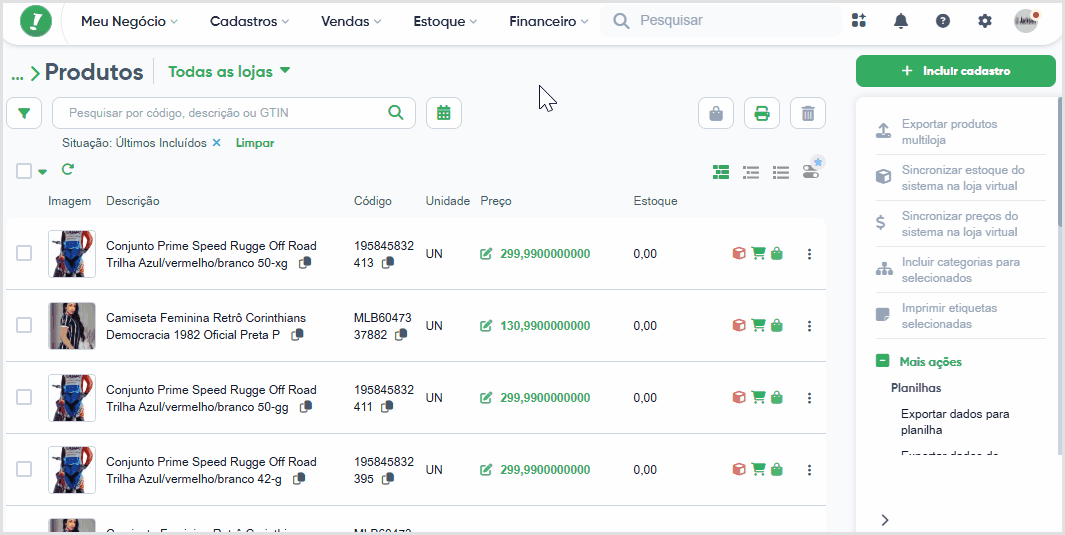
Task: Remove the Últimos Incluídos filter tag
Action: [x=217, y=143]
